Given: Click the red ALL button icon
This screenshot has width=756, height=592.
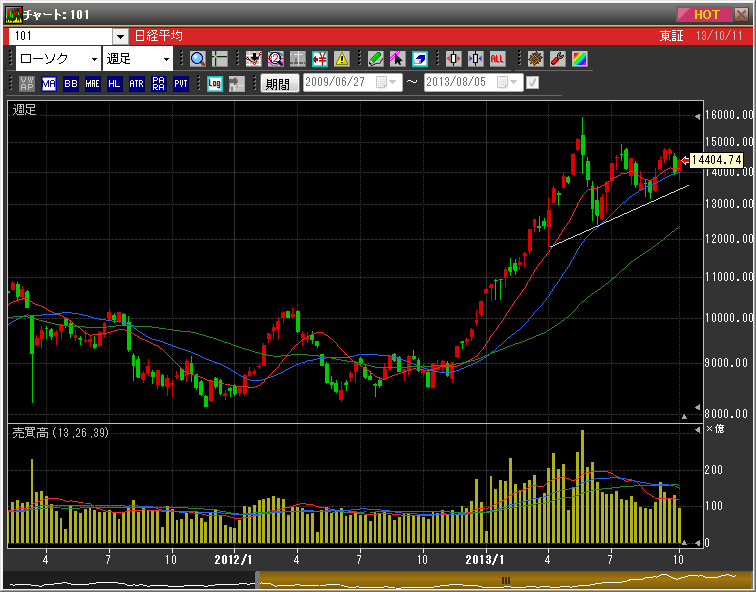Looking at the screenshot, I should point(497,59).
